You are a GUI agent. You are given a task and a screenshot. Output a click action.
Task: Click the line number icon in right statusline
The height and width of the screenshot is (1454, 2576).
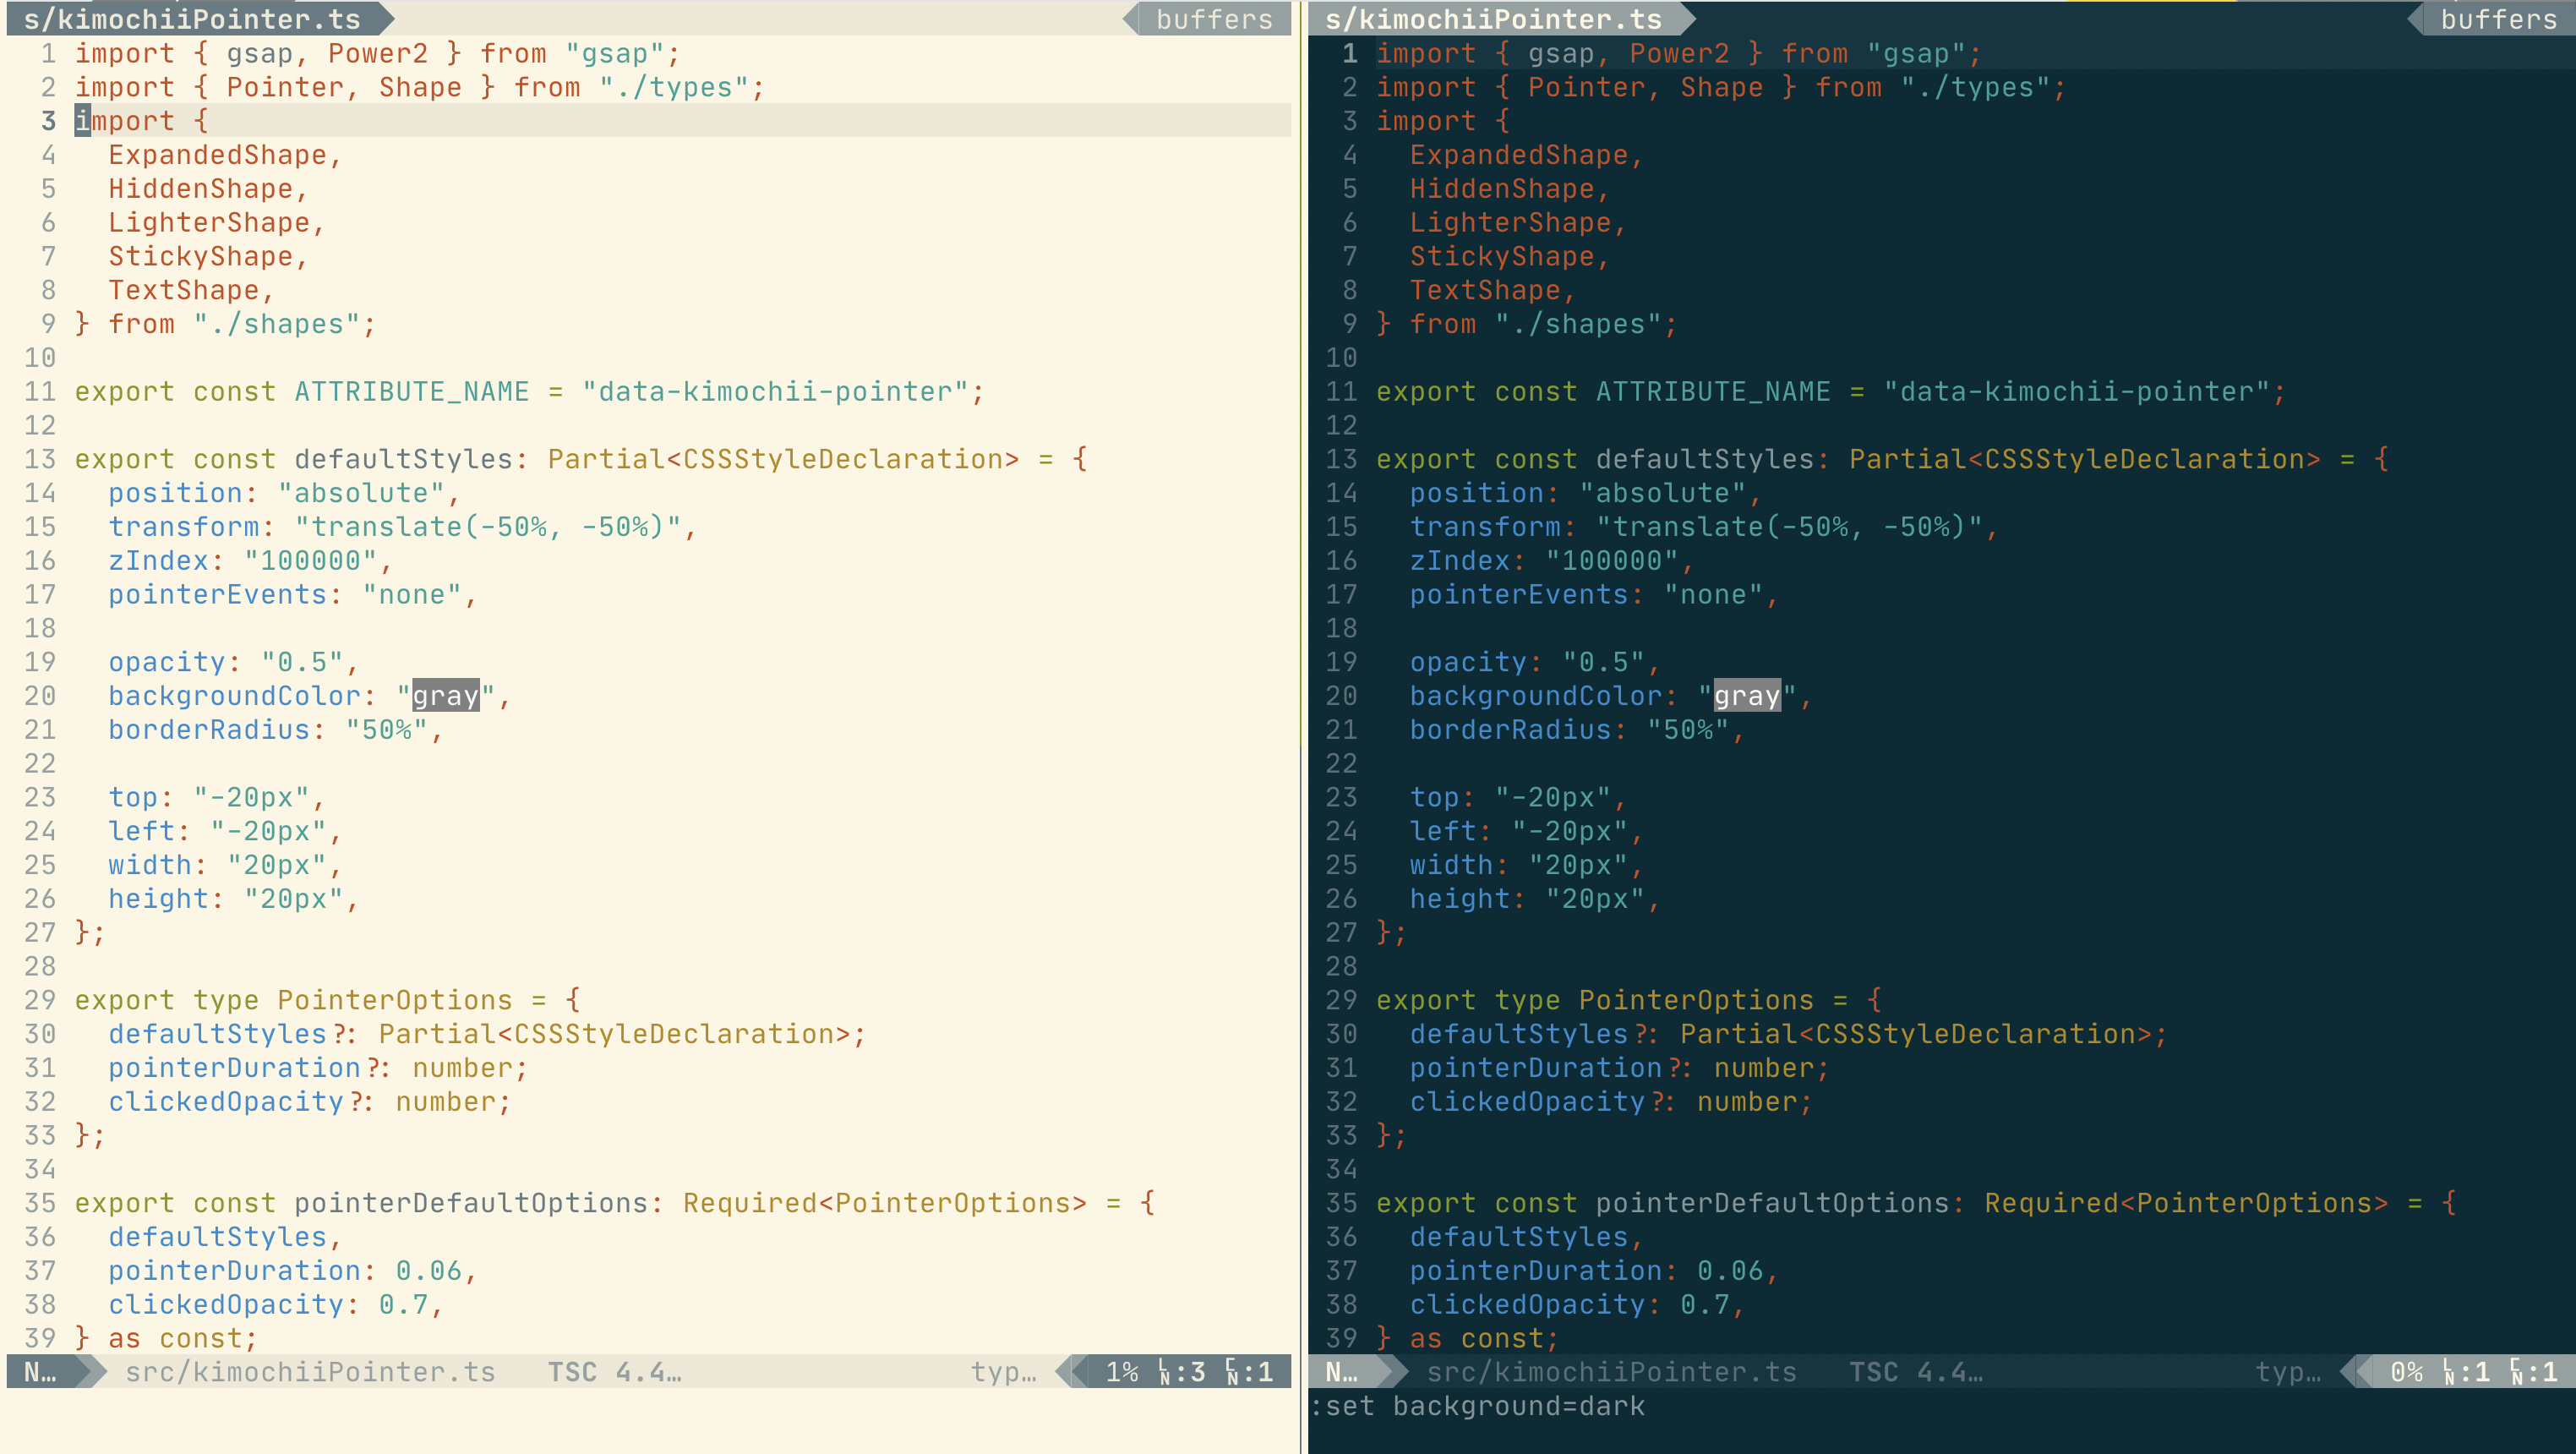click(2466, 1372)
